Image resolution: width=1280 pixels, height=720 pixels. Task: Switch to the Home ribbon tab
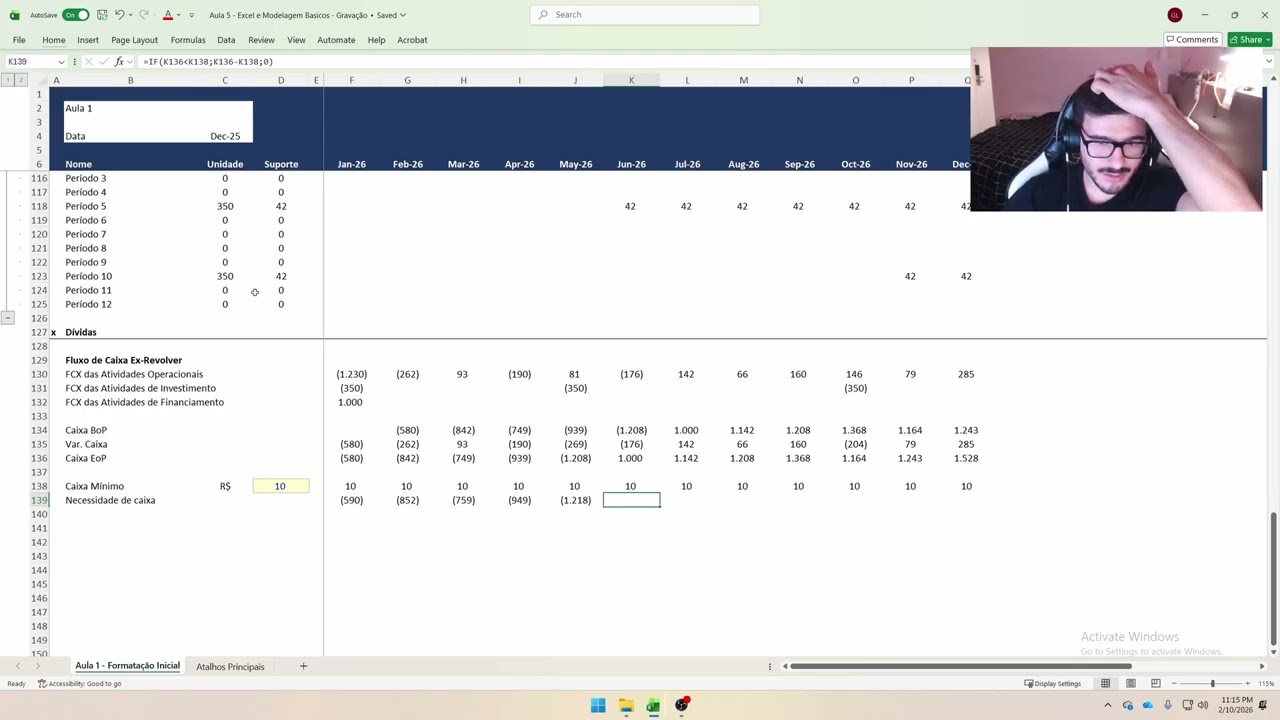point(54,40)
